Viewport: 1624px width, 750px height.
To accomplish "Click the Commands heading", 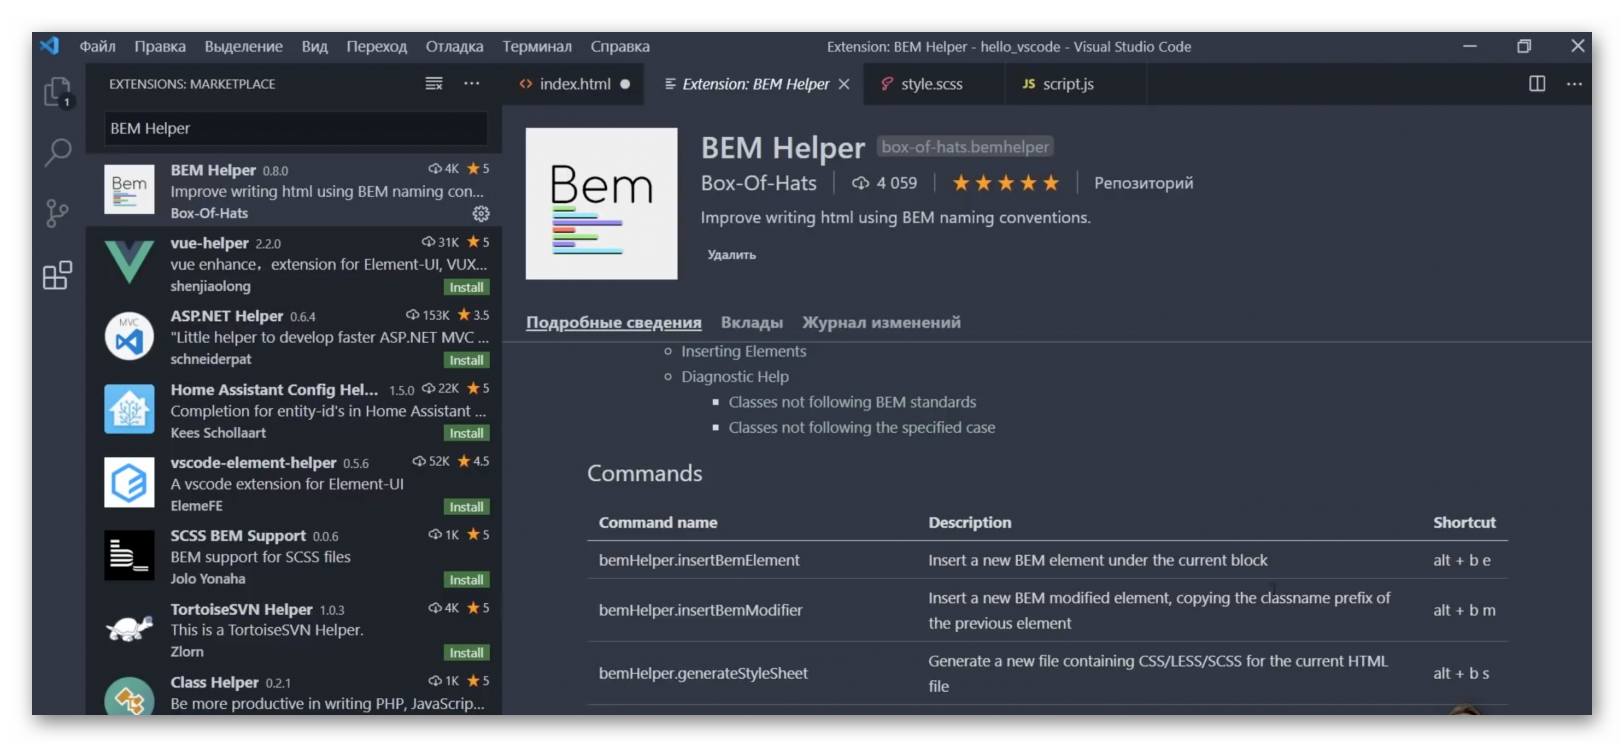I will coord(645,473).
